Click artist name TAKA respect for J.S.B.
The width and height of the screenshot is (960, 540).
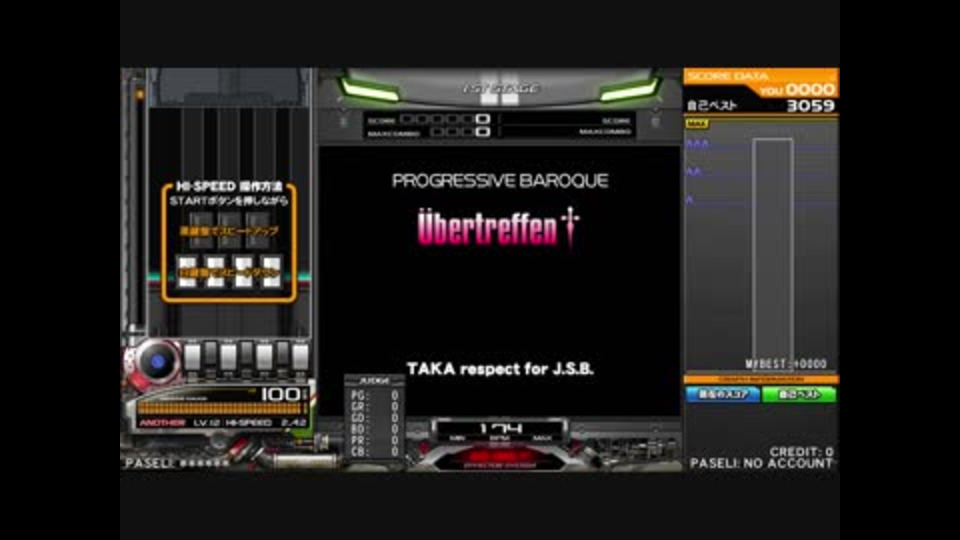point(500,369)
